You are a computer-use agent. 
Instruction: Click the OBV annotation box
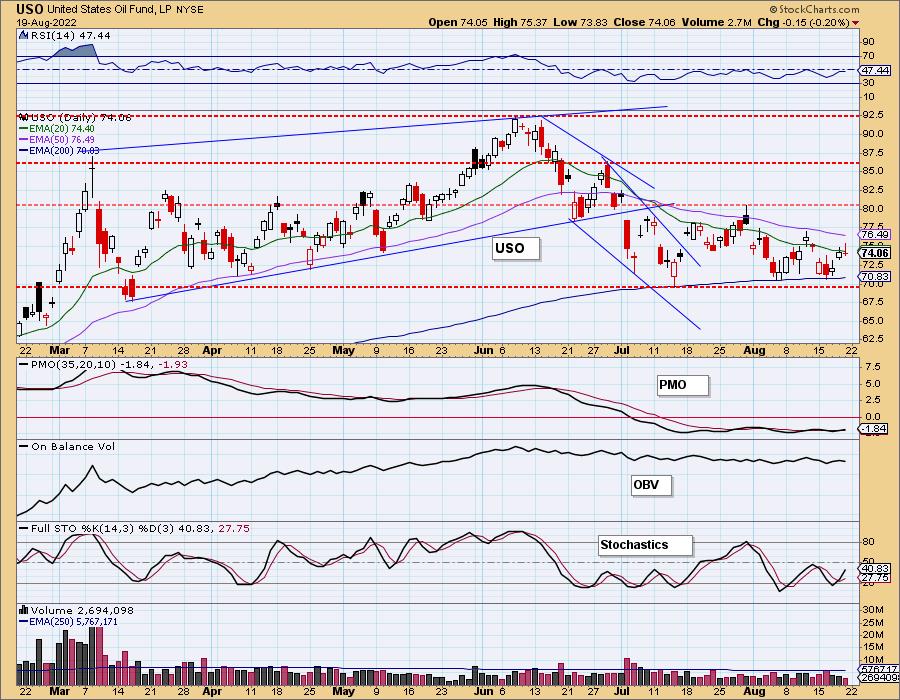pyautogui.click(x=651, y=485)
